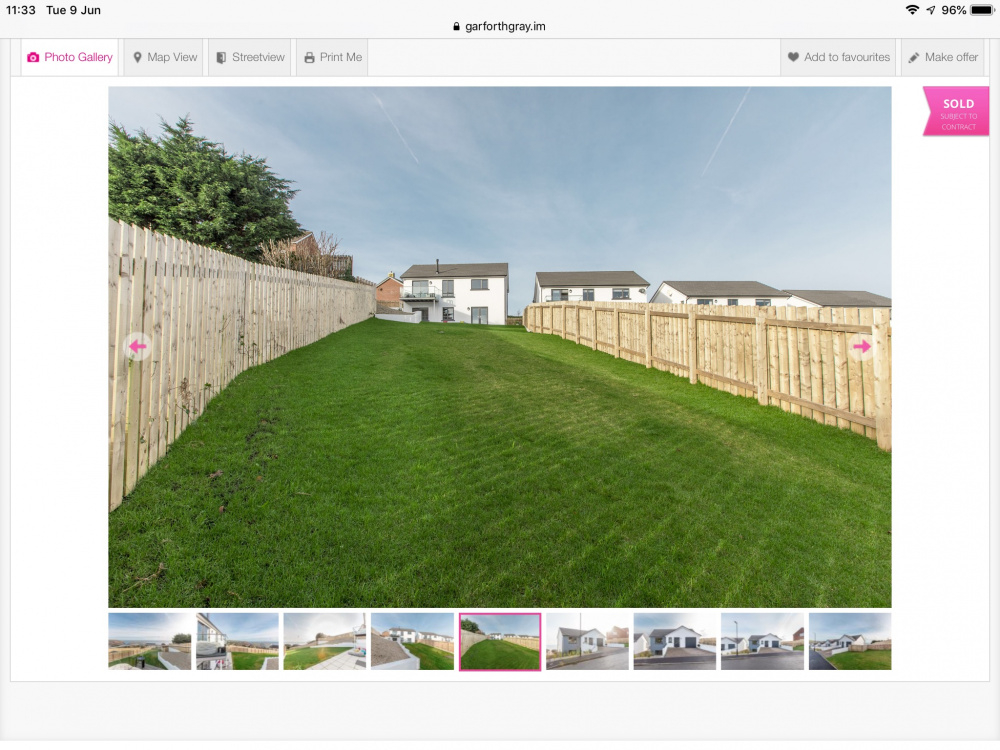Tap the Wi-Fi status icon
Image resolution: width=1000 pixels, height=750 pixels.
coord(913,10)
